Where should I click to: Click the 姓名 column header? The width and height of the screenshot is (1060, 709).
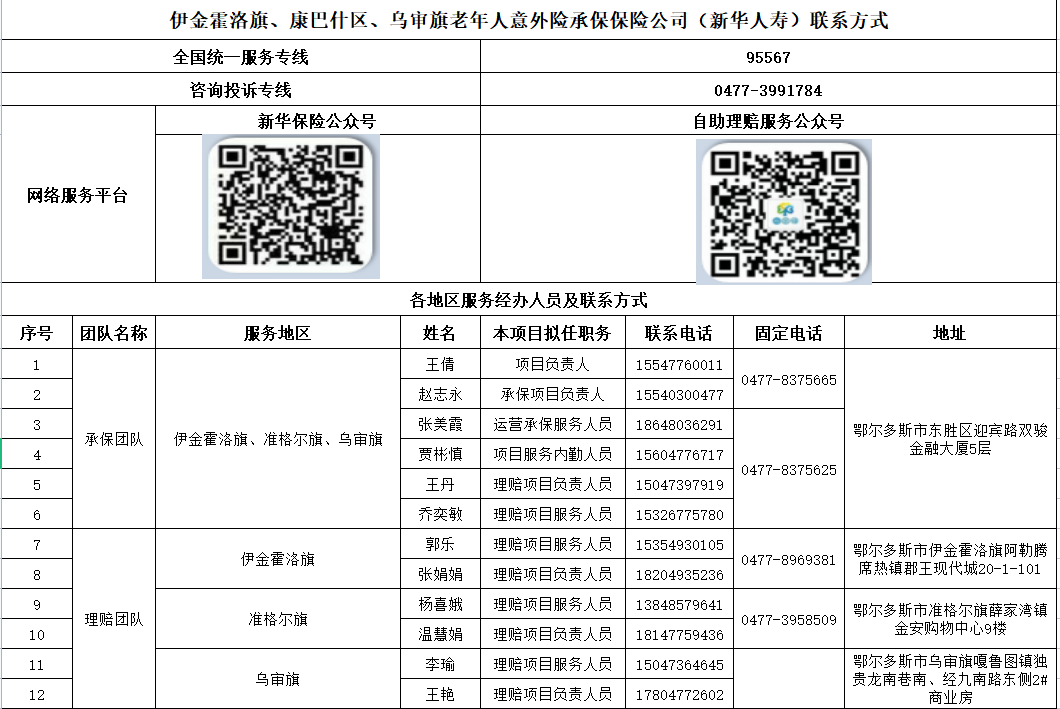point(440,333)
